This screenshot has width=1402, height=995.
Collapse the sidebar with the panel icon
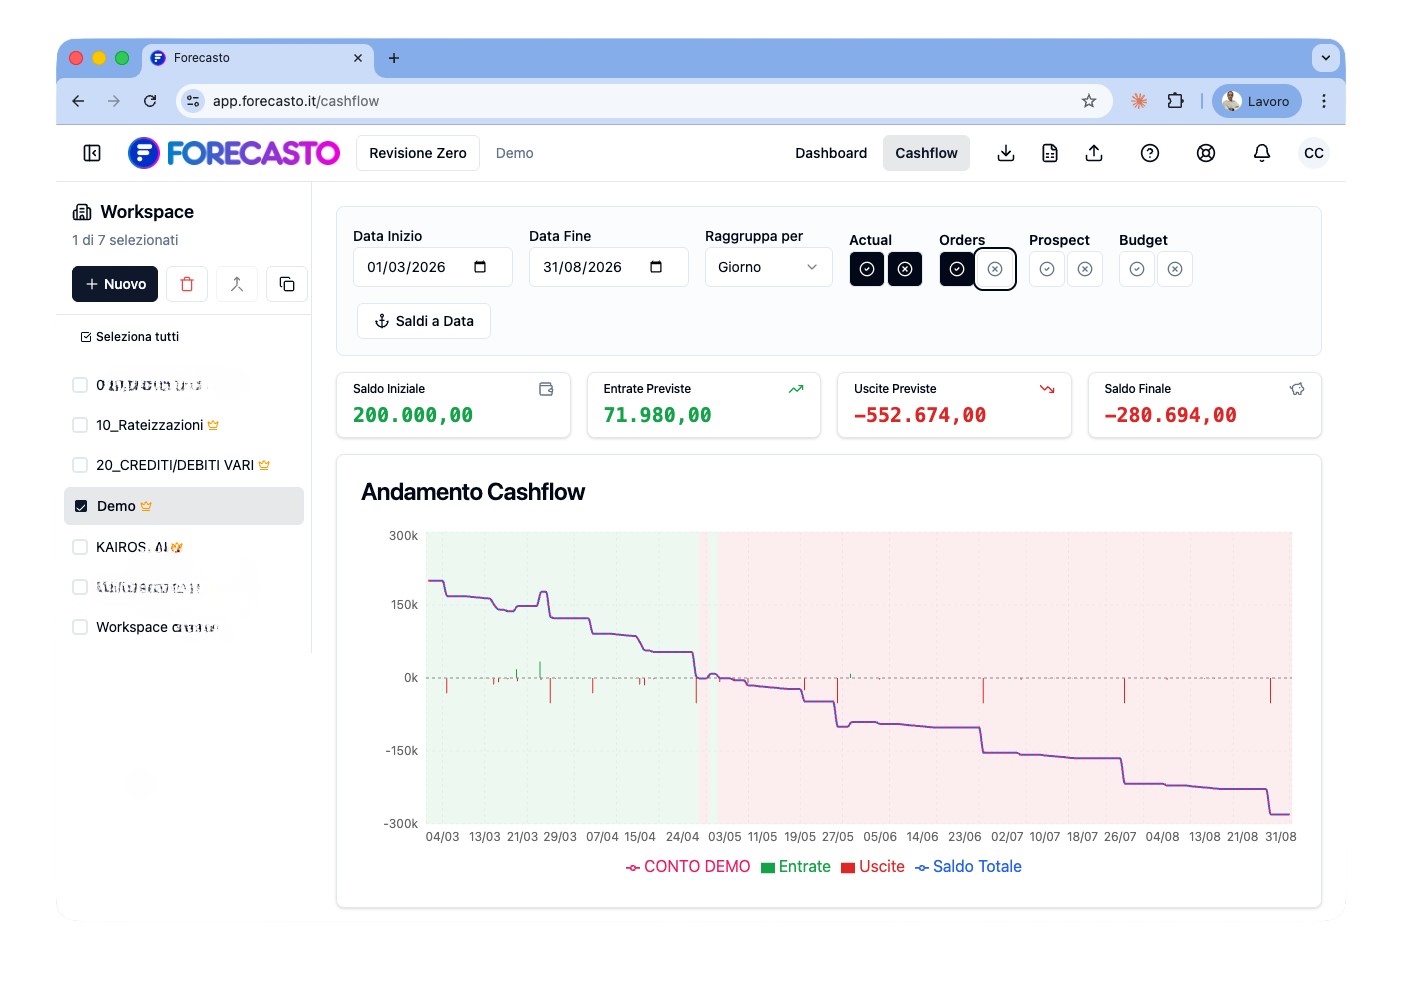pos(91,153)
